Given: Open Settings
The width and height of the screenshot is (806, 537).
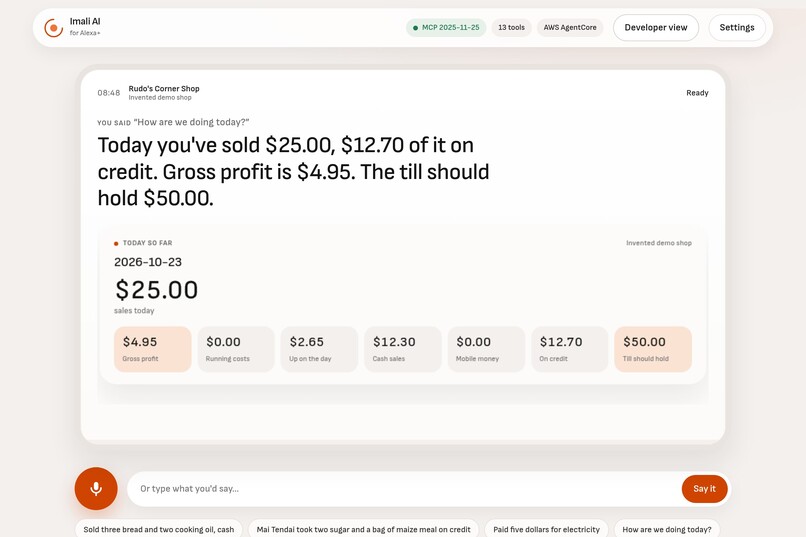Looking at the screenshot, I should pos(737,28).
